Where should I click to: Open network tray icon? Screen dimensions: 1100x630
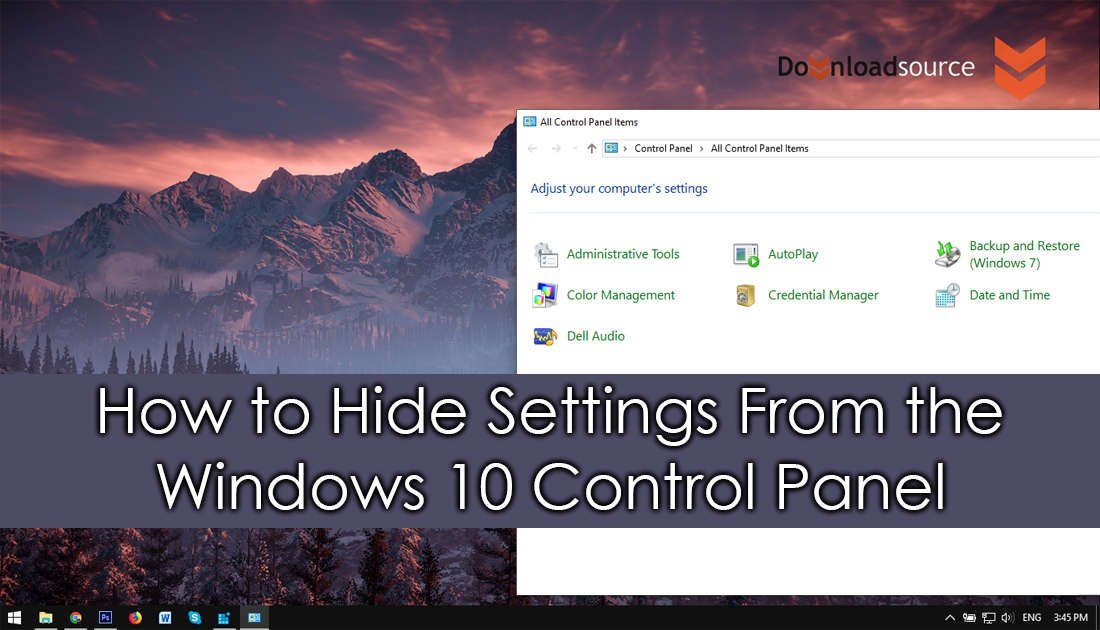tap(988, 617)
